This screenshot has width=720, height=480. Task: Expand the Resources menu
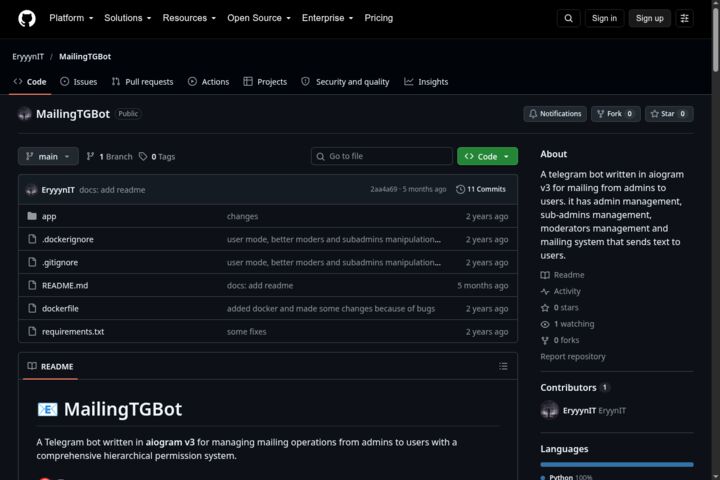pyautogui.click(x=189, y=18)
